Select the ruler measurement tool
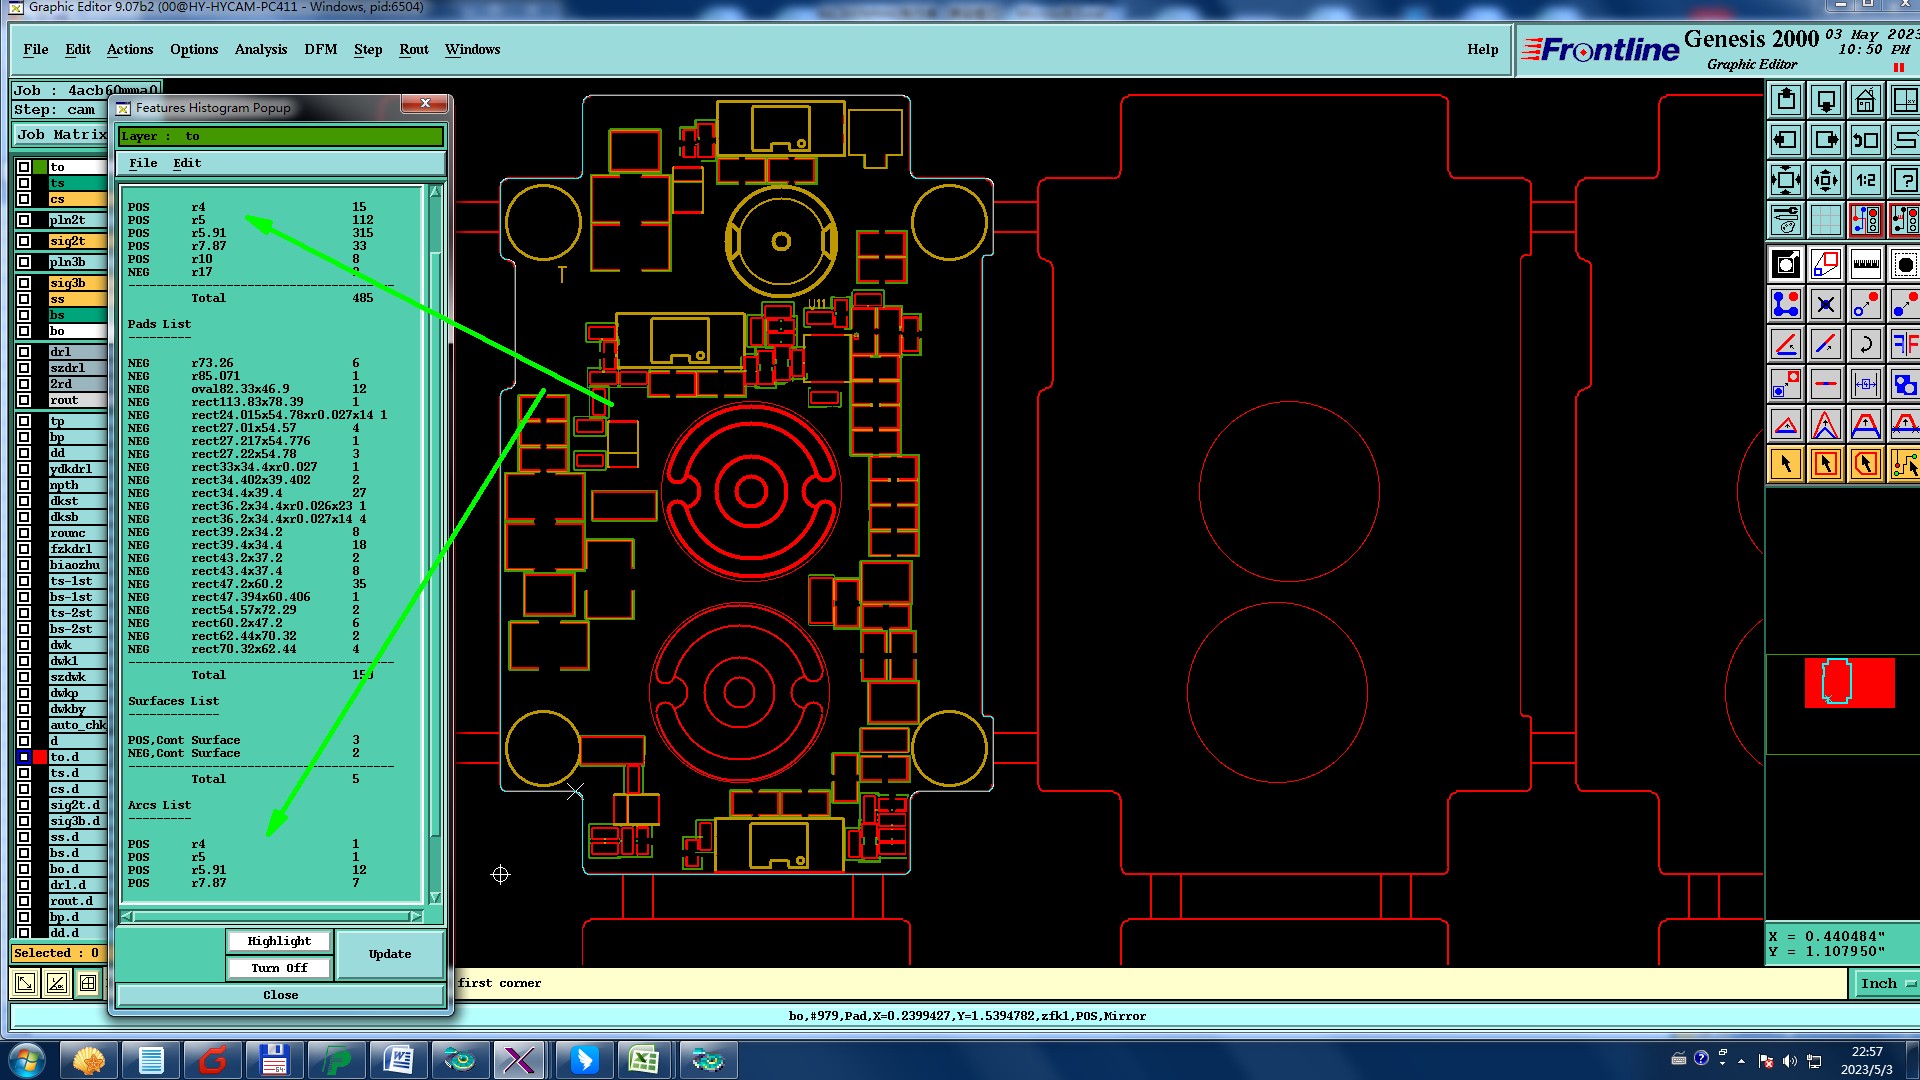 1865,265
